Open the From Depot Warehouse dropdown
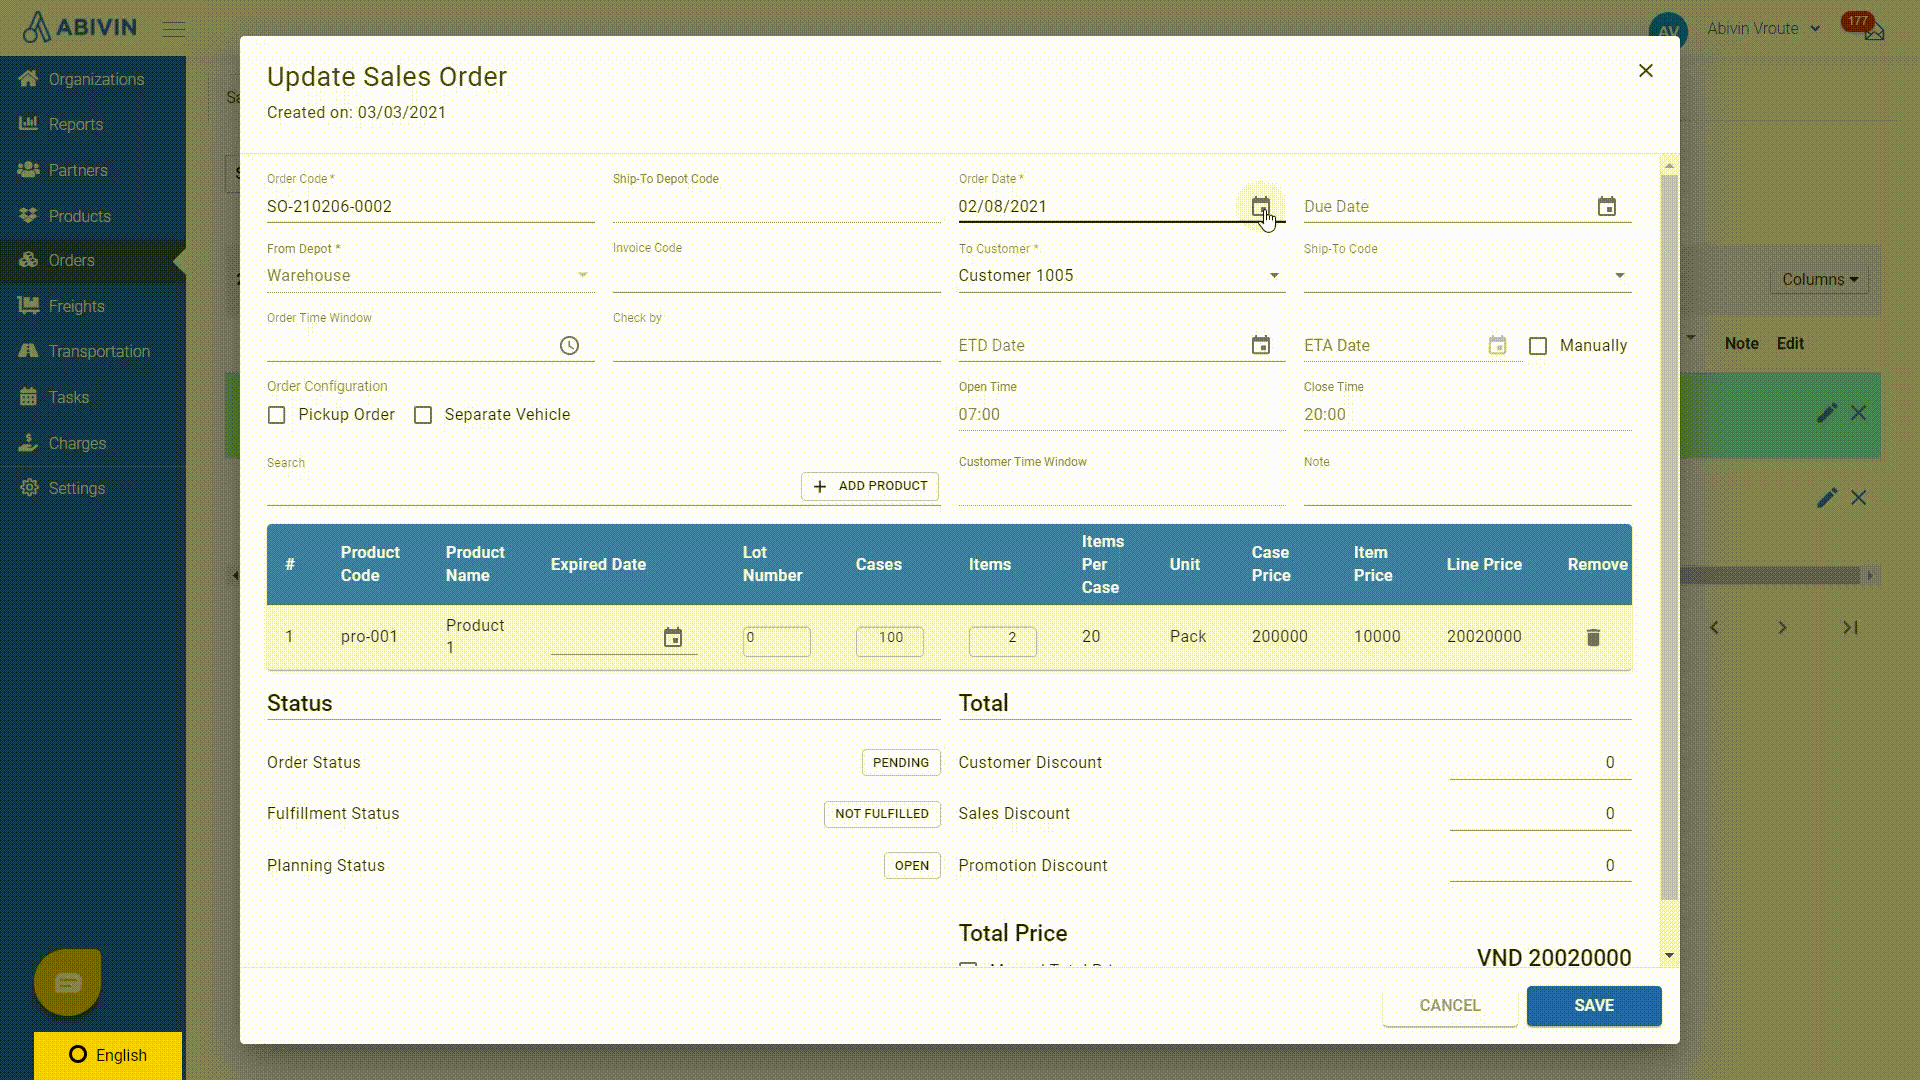1920x1080 pixels. pyautogui.click(x=582, y=276)
